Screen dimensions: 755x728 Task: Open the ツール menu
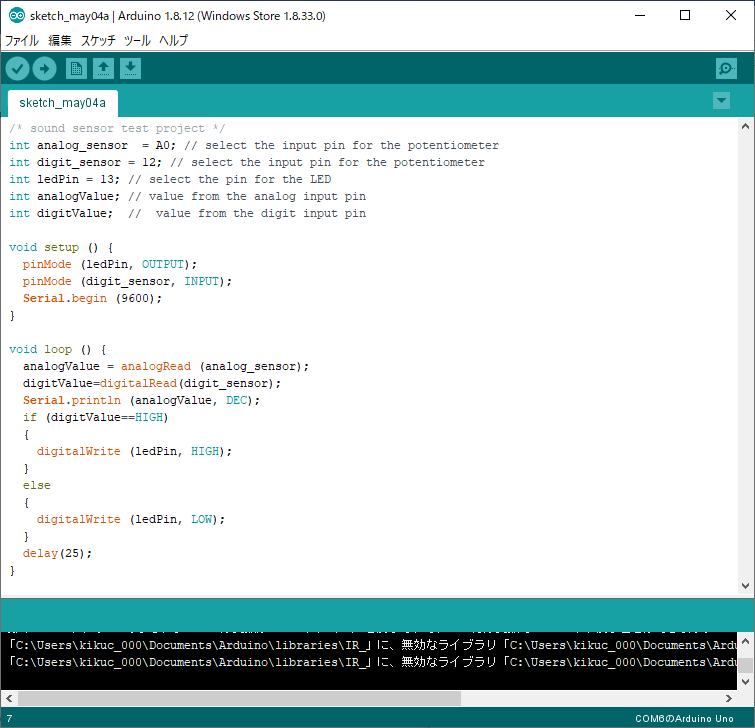tap(137, 41)
